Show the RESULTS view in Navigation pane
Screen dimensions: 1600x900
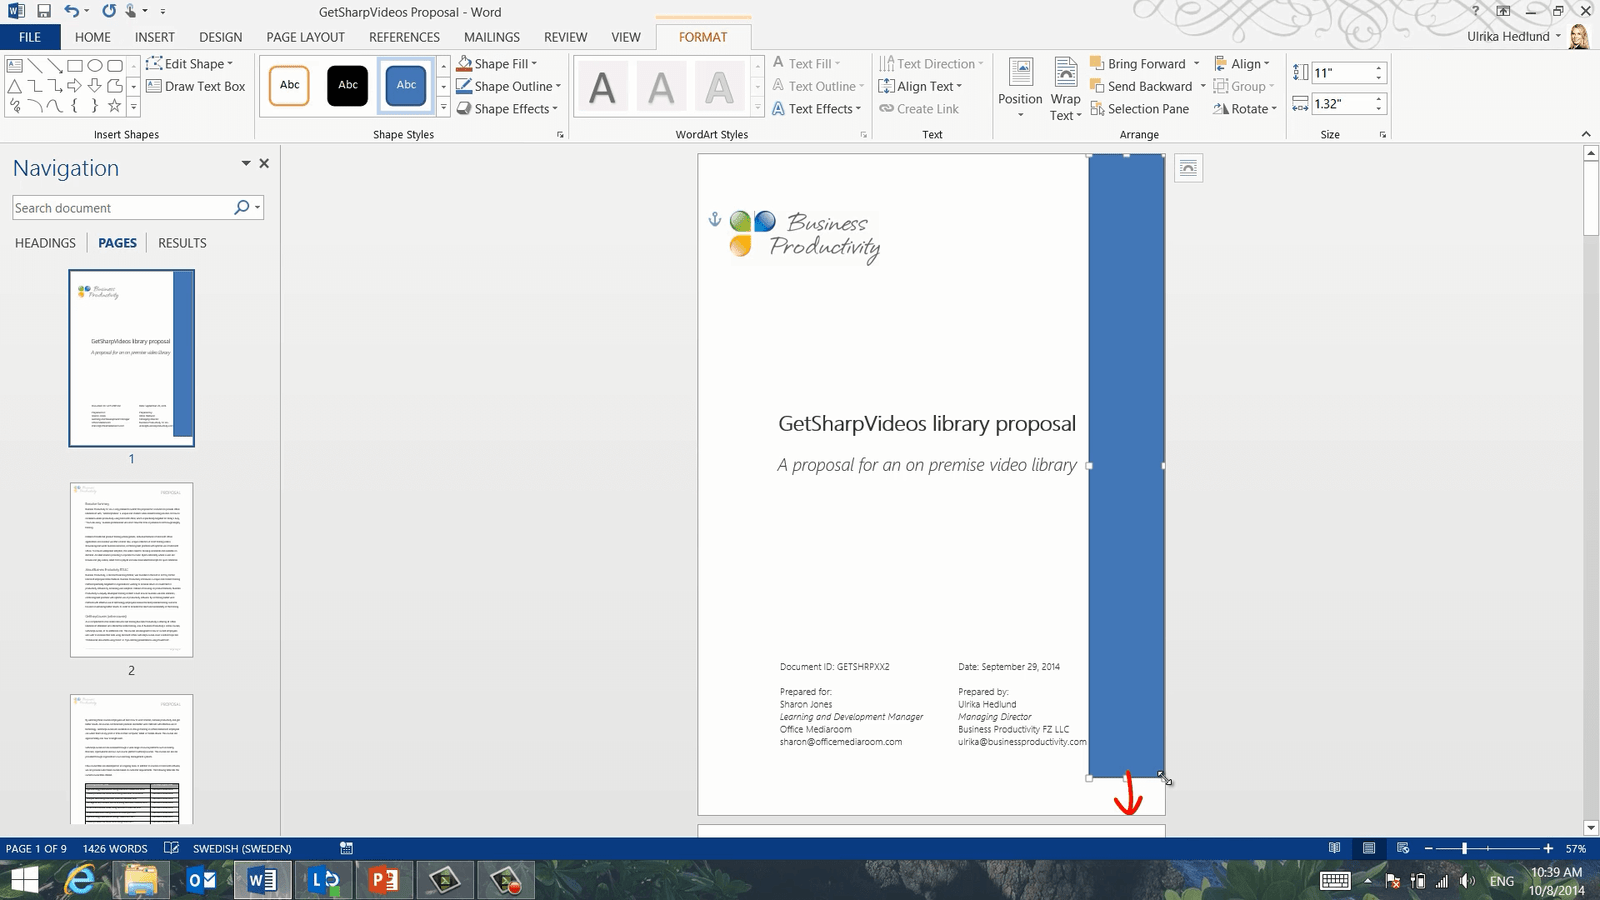(182, 243)
